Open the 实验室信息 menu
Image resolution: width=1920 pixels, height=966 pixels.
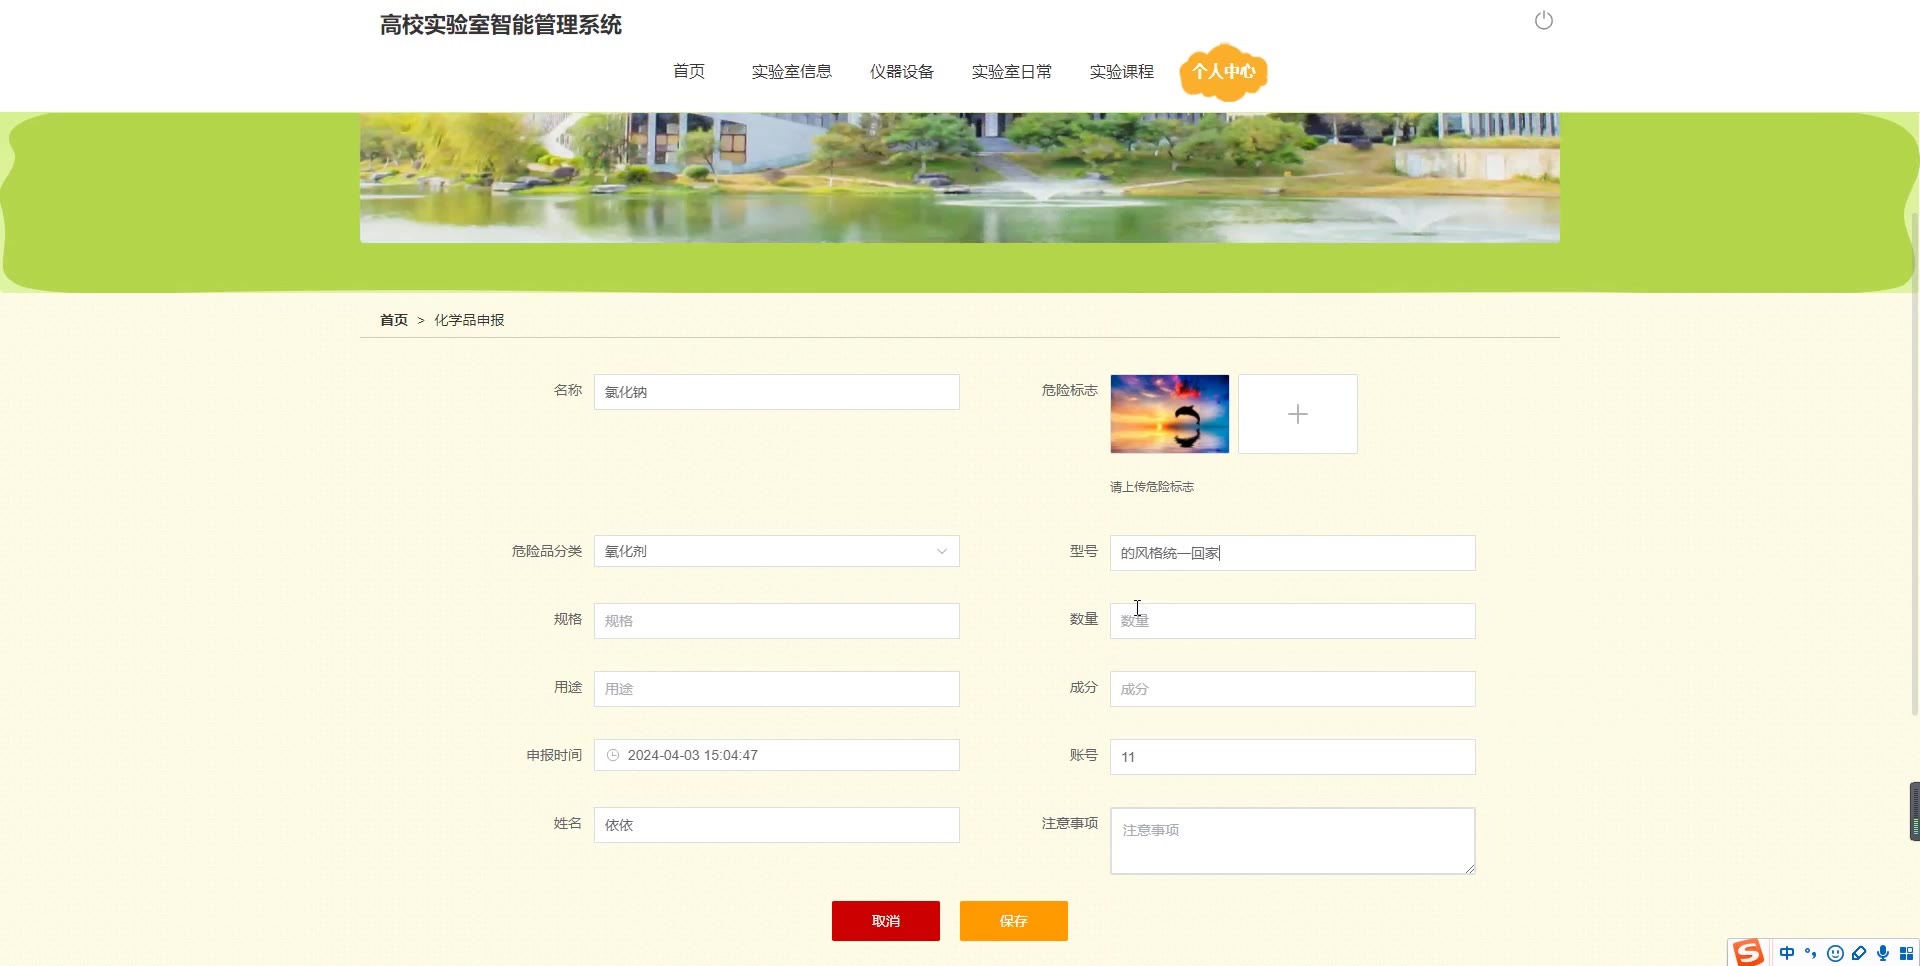792,71
